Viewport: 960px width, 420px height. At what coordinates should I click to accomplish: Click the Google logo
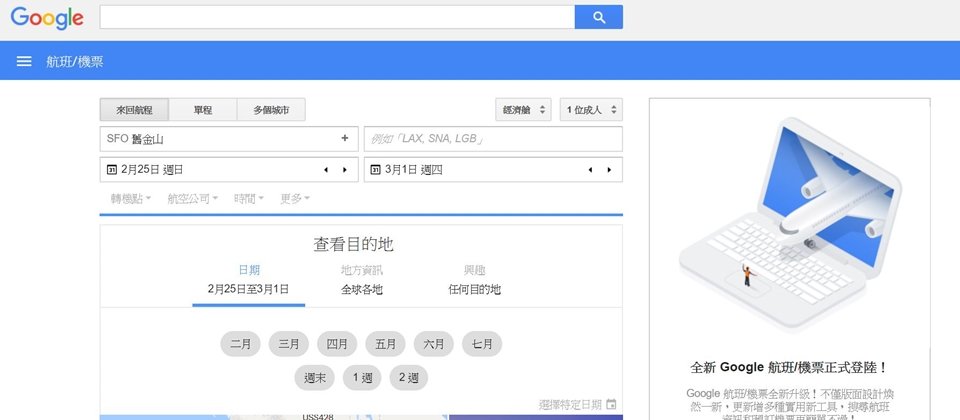(x=47, y=18)
